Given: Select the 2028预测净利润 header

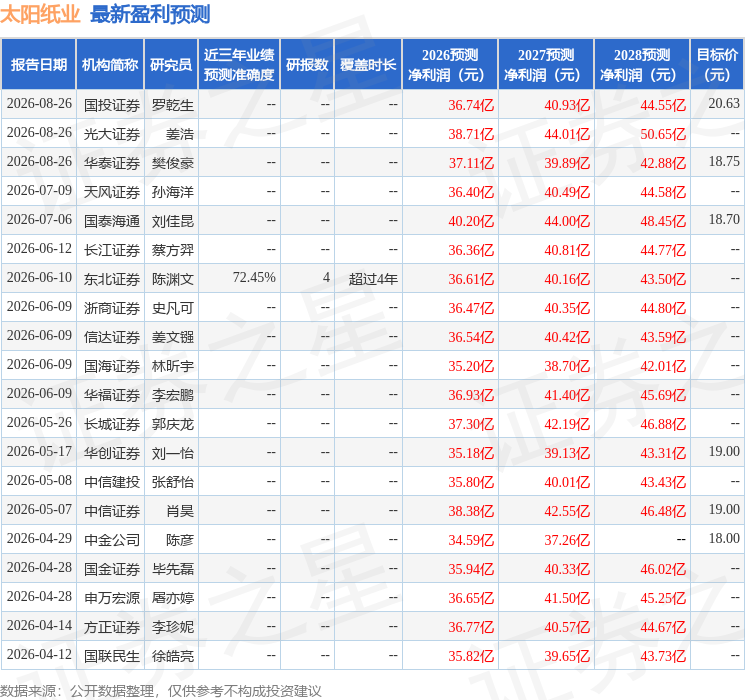Looking at the screenshot, I should [x=642, y=65].
